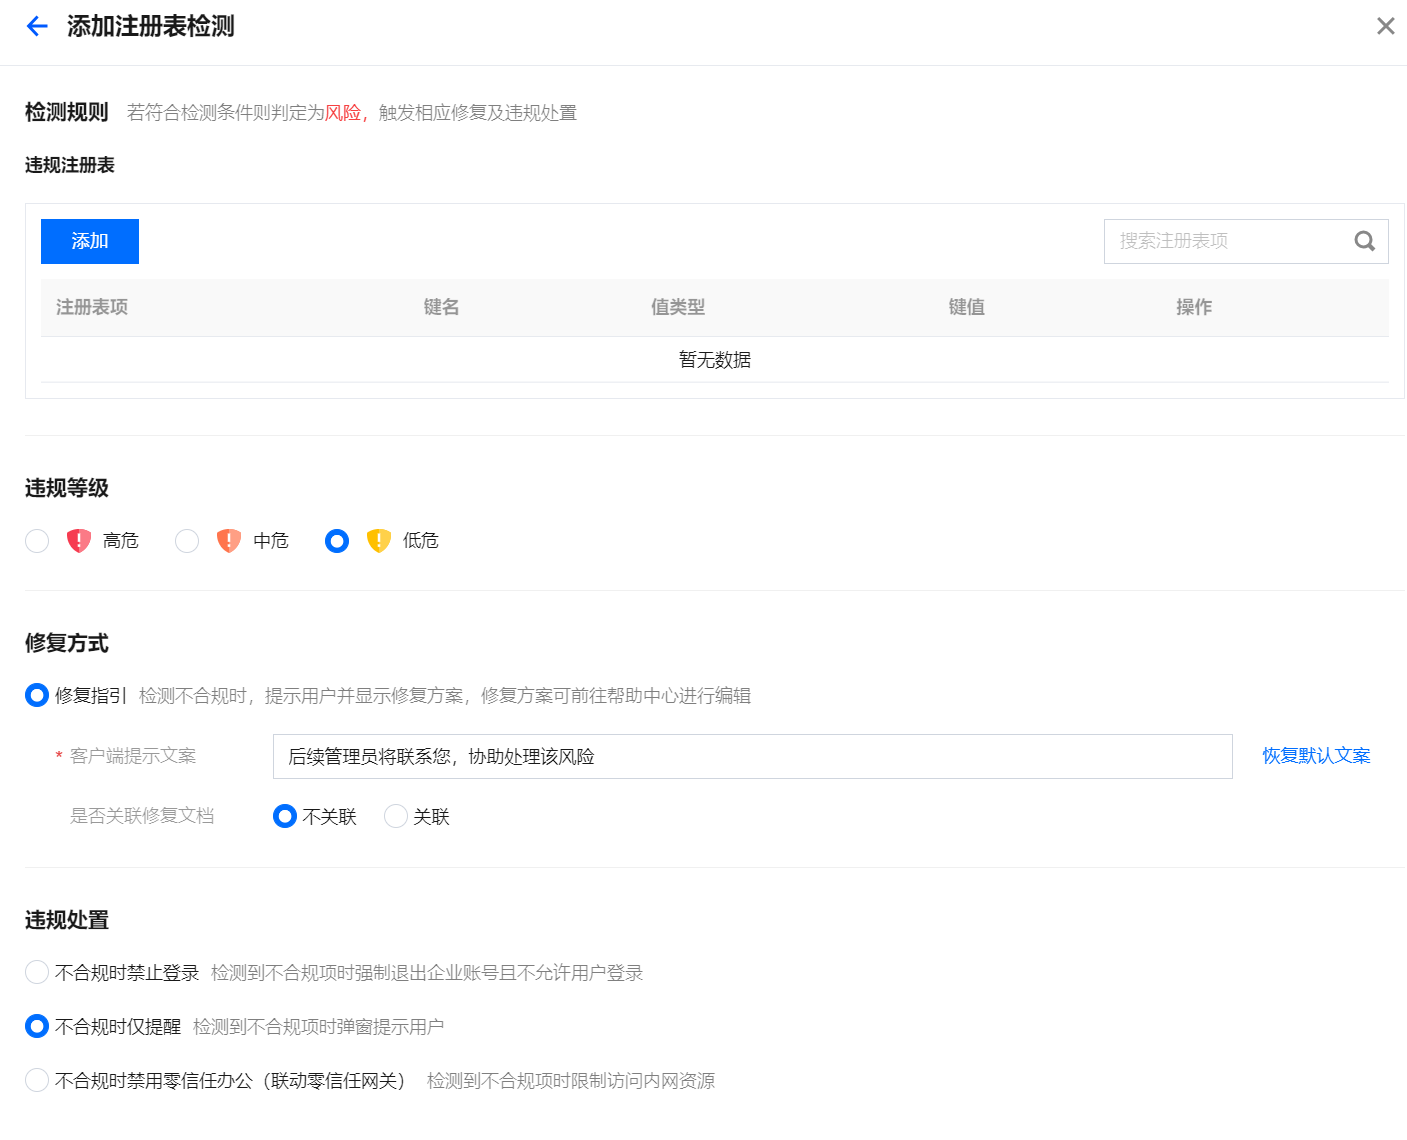The width and height of the screenshot is (1407, 1140).
Task: Focus the 搜索注册表项 search field
Action: pyautogui.click(x=1228, y=241)
